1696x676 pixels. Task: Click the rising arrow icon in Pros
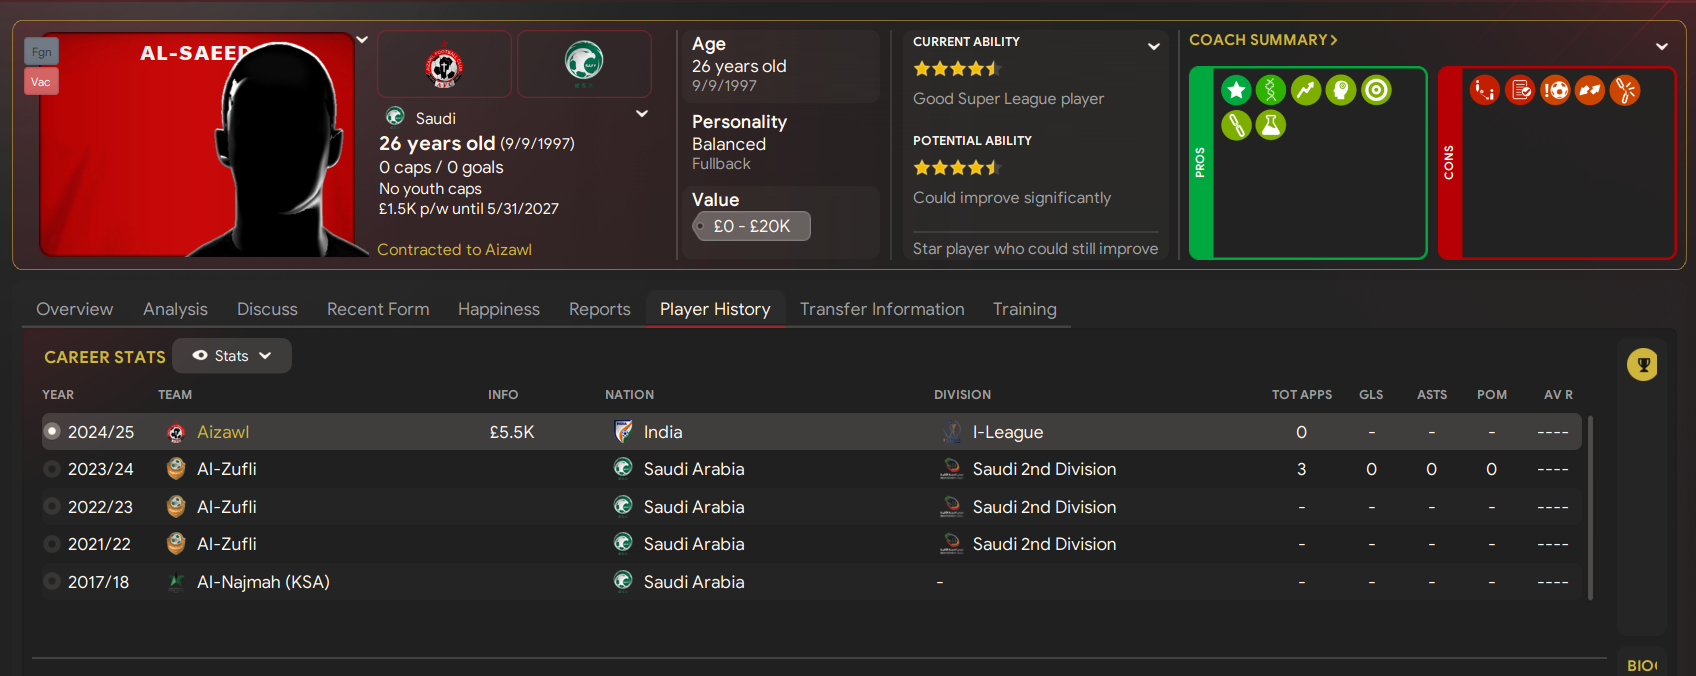click(1306, 91)
